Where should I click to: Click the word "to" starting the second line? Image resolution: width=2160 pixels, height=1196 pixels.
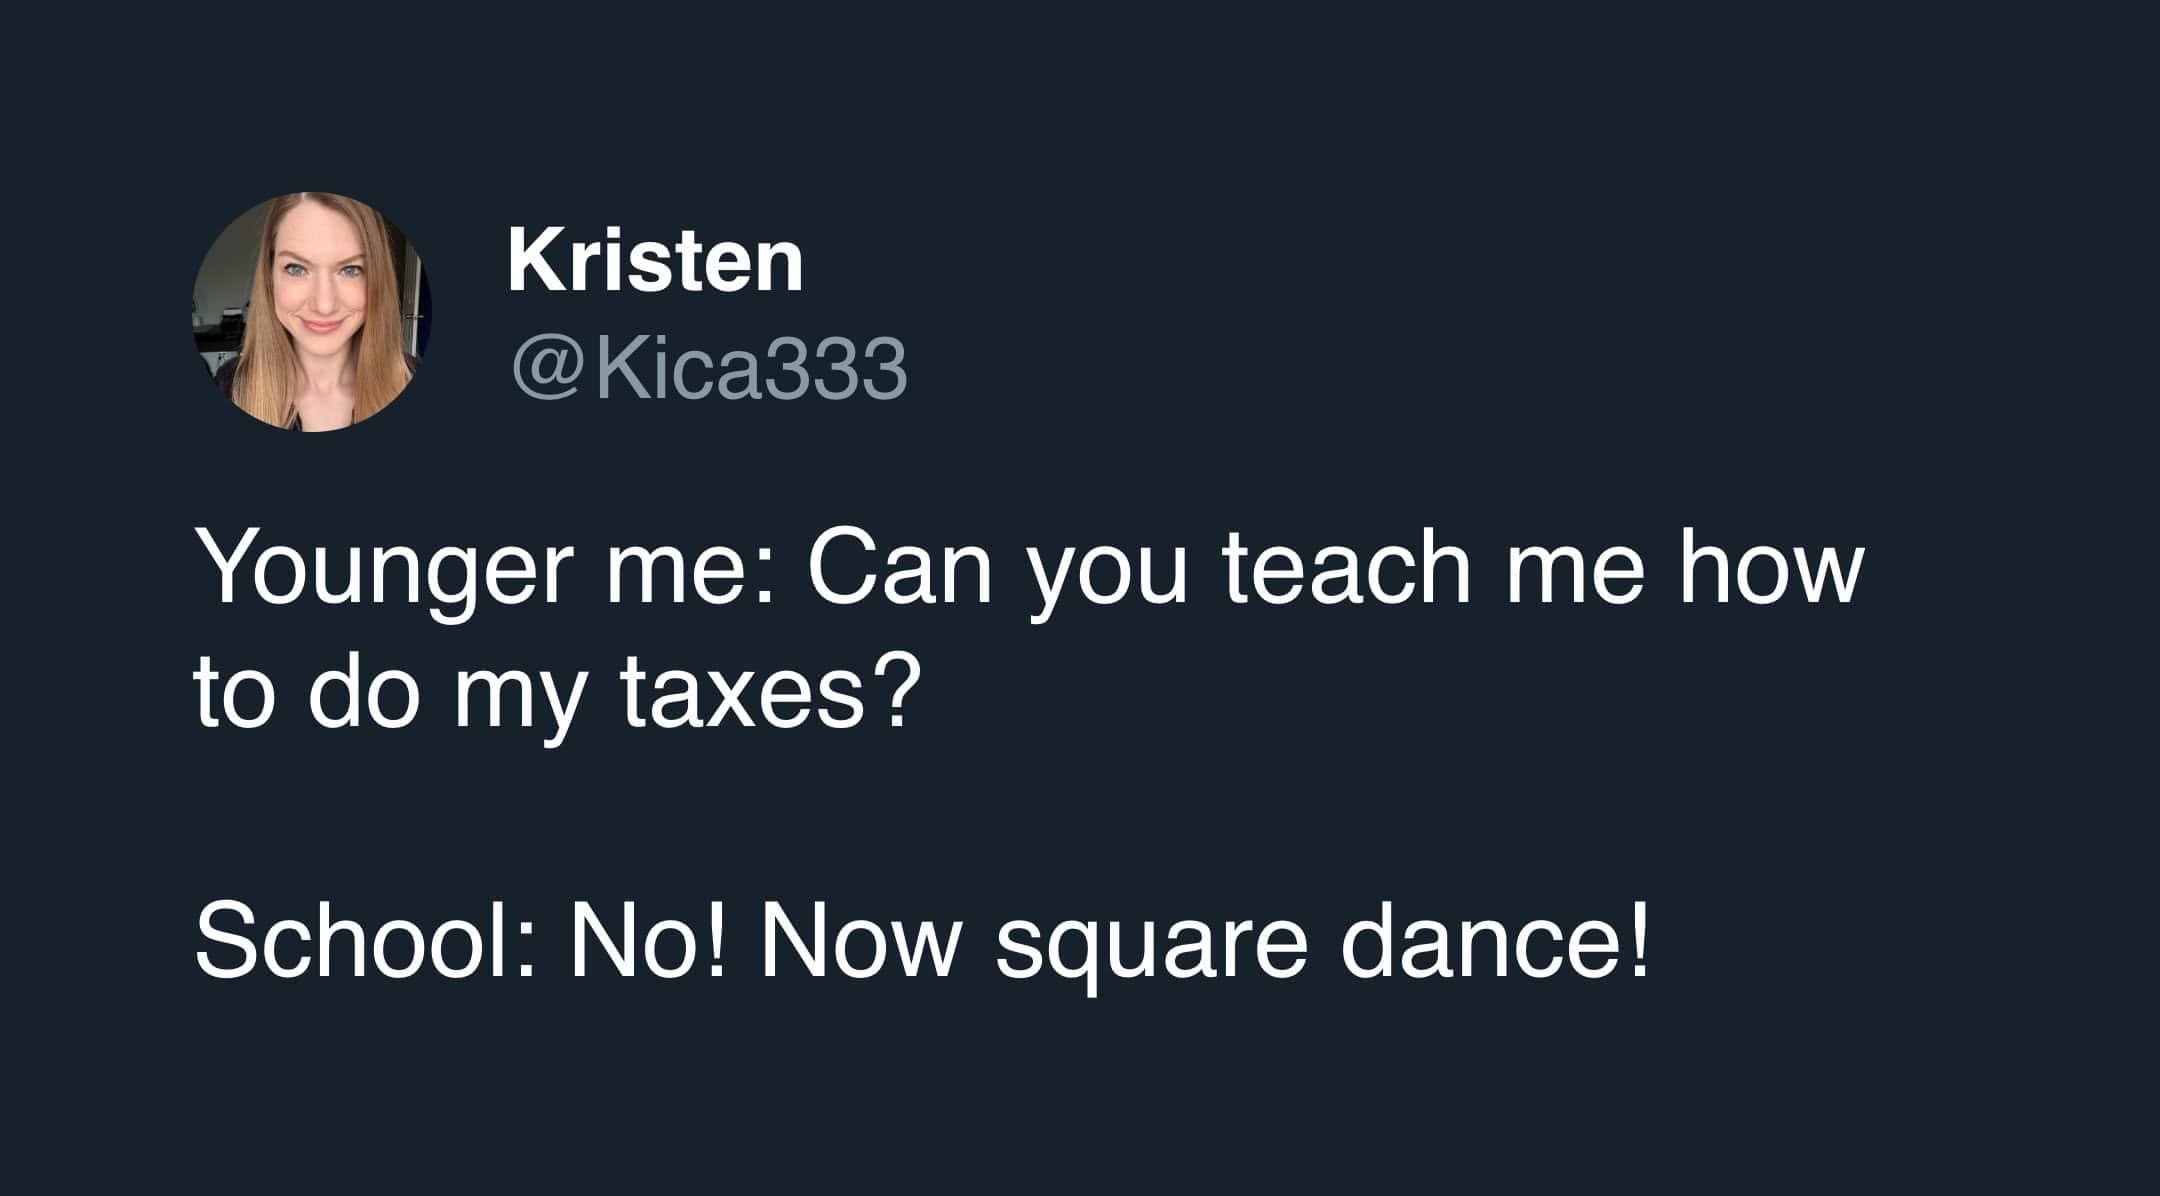(x=234, y=694)
